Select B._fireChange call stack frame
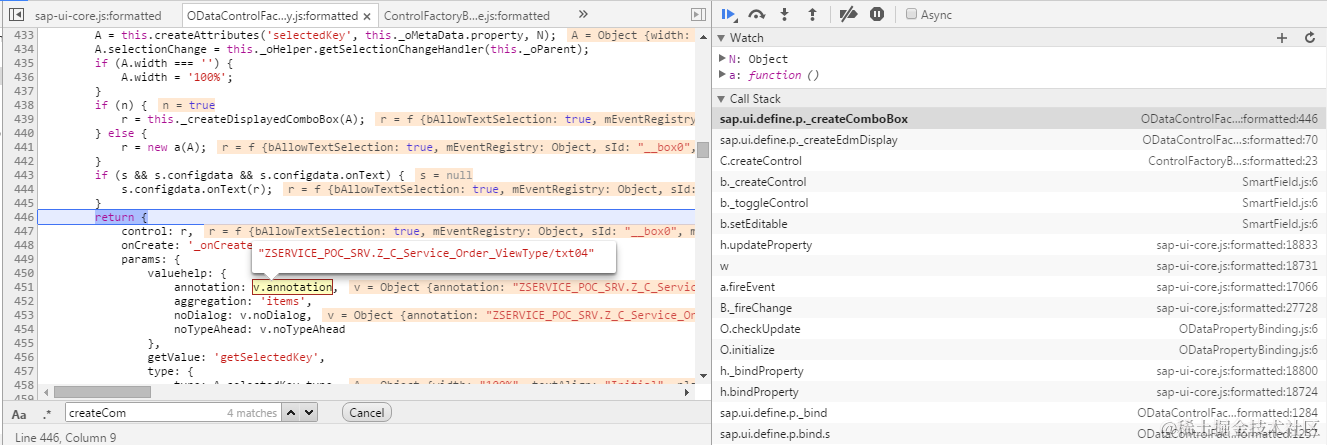This screenshot has width=1327, height=445. coord(1017,308)
